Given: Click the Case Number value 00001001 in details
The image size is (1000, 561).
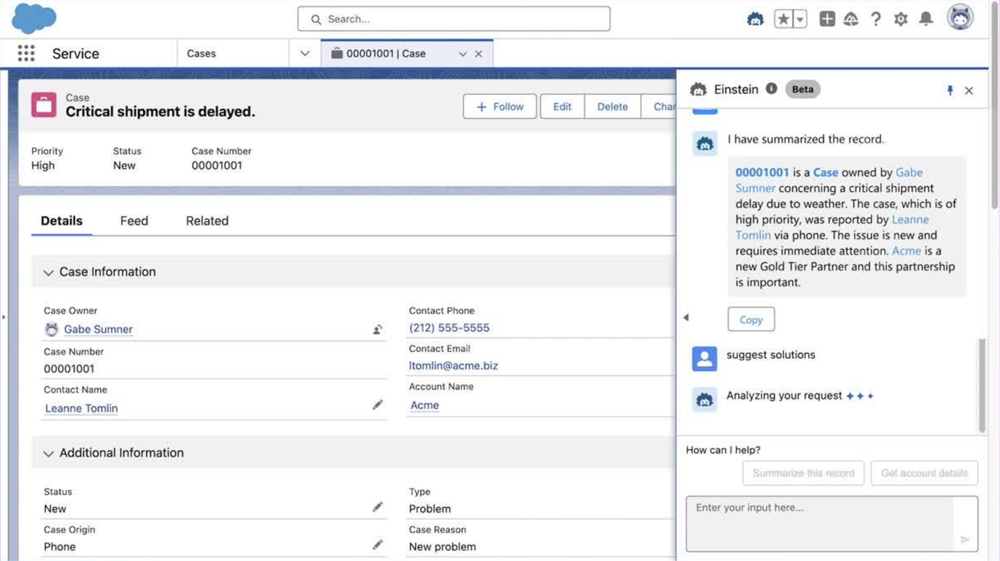Looking at the screenshot, I should [69, 368].
